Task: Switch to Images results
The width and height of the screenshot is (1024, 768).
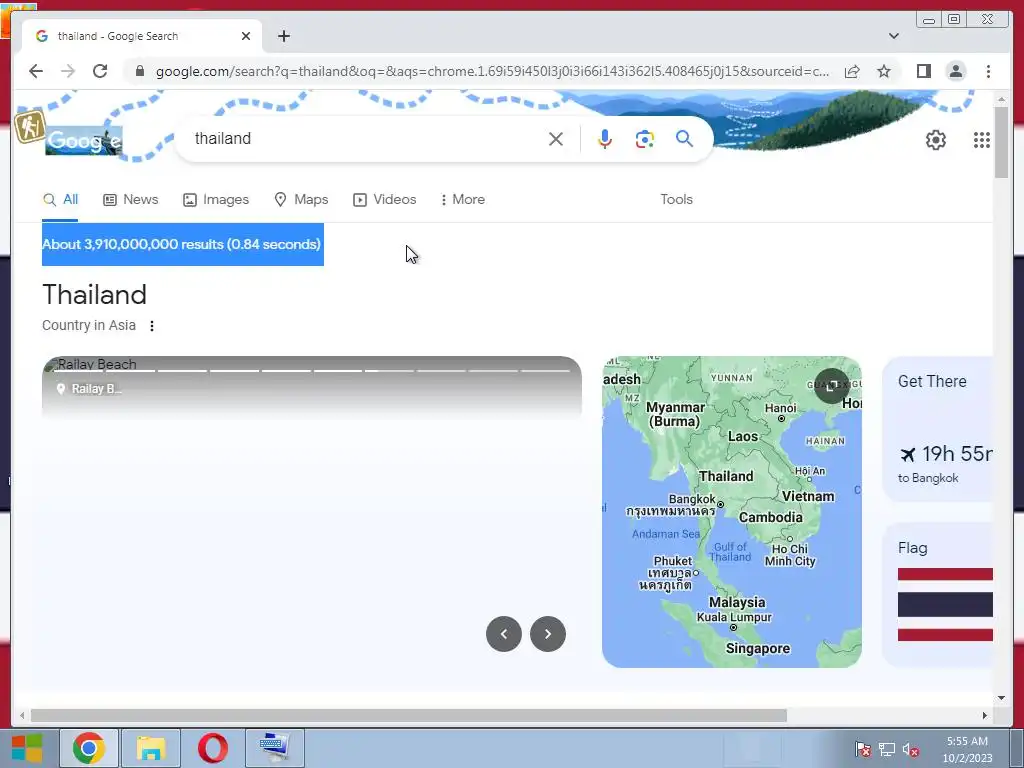Action: [216, 199]
